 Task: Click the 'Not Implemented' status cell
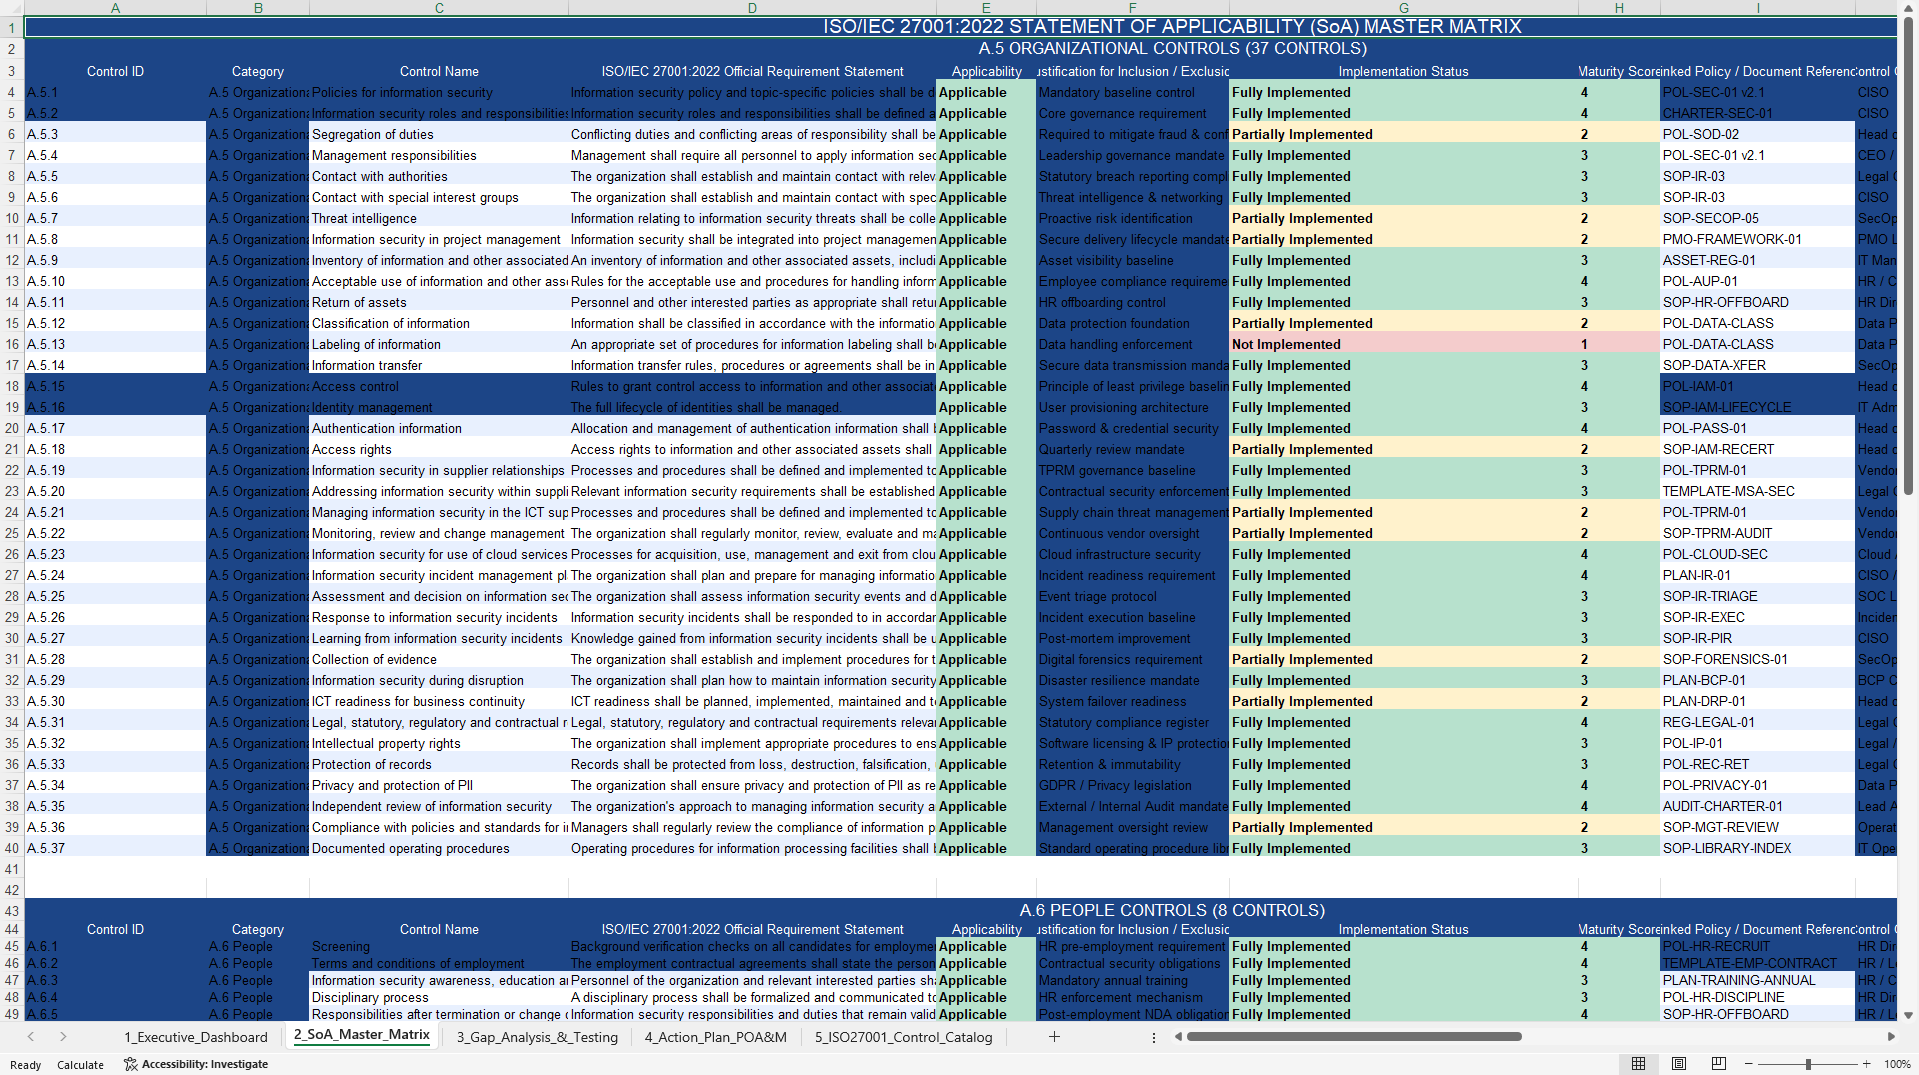click(x=1403, y=344)
